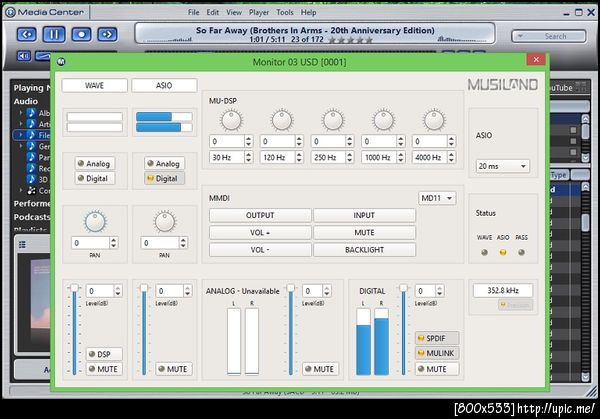The image size is (600, 419).
Task: Click the Media Center logo icon
Action: point(10,12)
